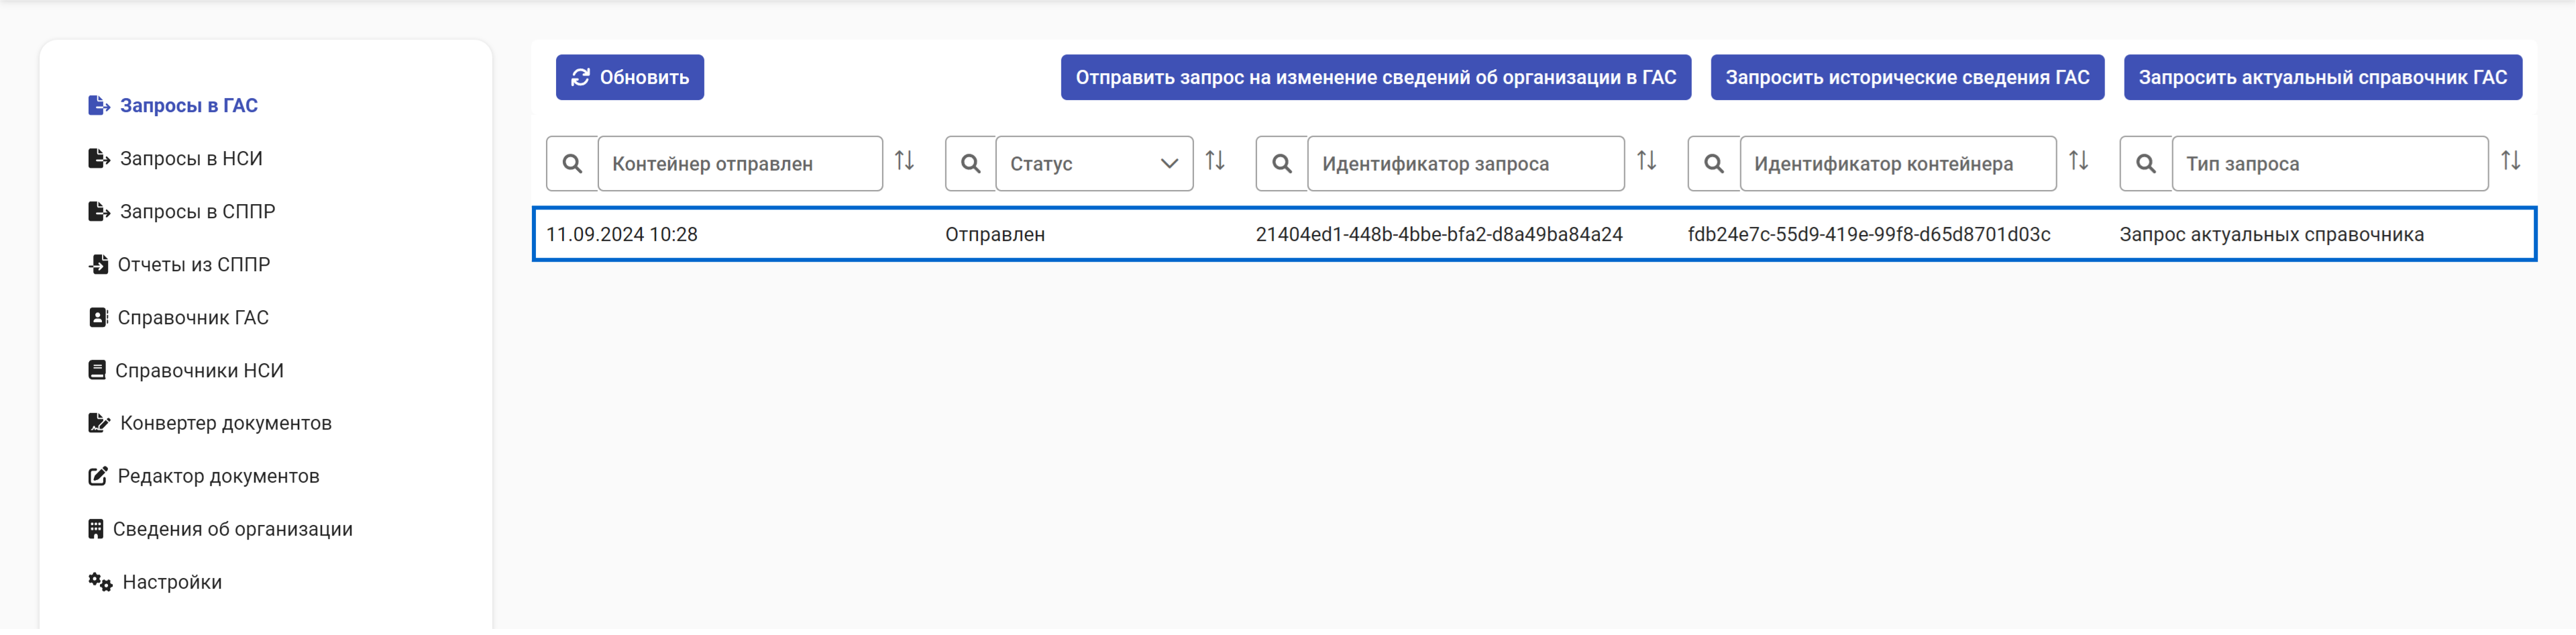
Task: Open Справочники НСИ page
Action: tap(199, 371)
